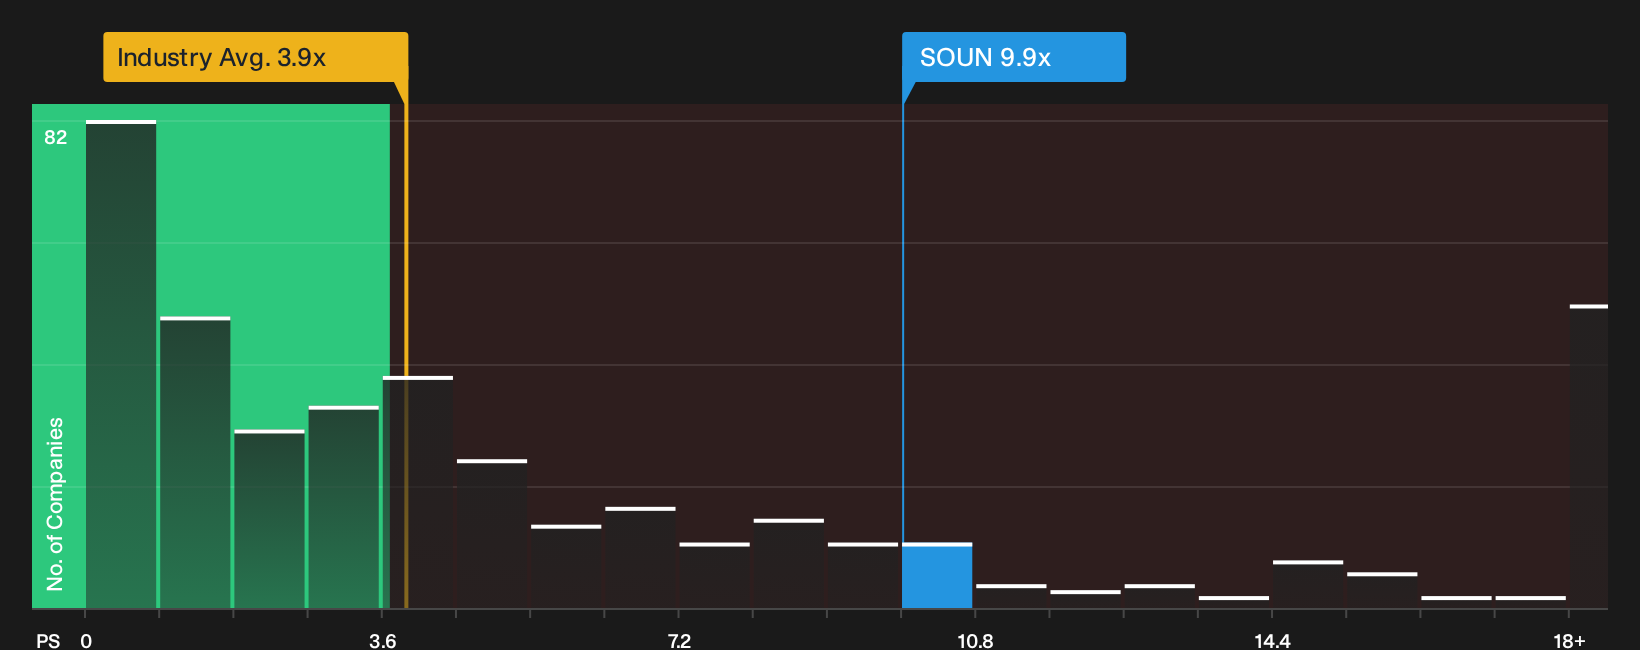Viewport: 1640px width, 650px height.
Task: Click the PS axis label
Action: click(48, 641)
